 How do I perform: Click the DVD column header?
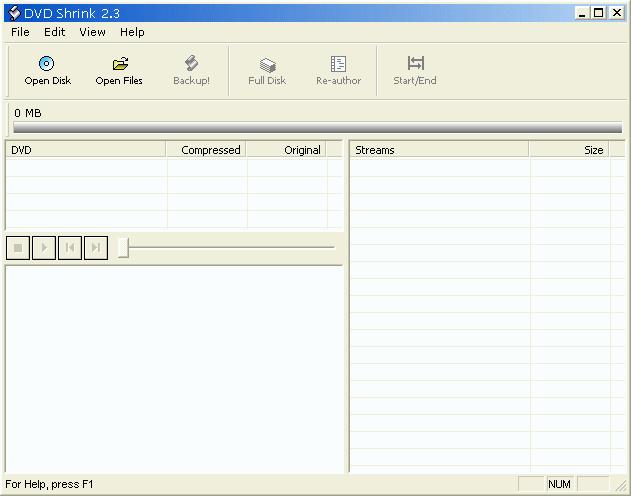[86, 150]
